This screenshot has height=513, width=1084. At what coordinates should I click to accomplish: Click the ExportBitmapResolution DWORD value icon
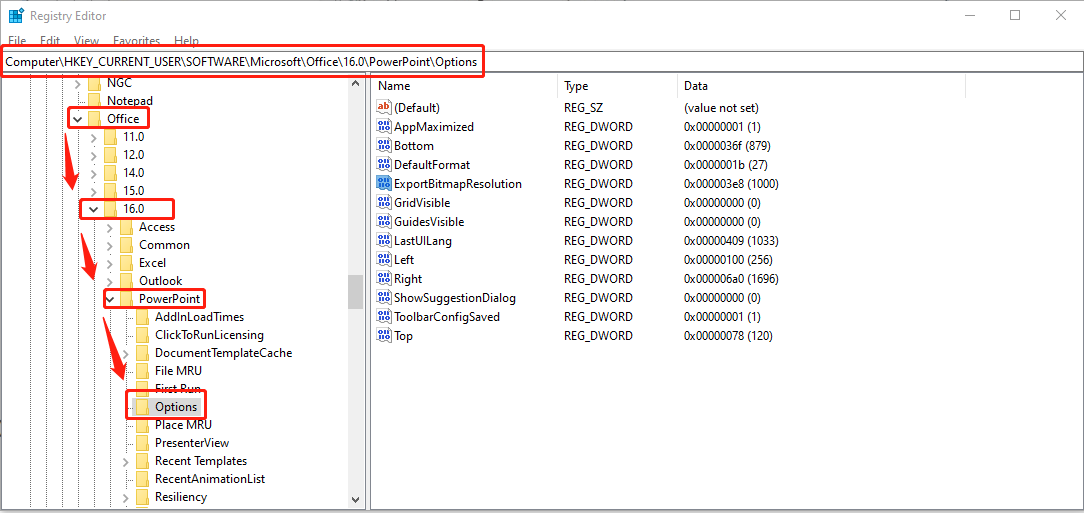click(x=384, y=184)
